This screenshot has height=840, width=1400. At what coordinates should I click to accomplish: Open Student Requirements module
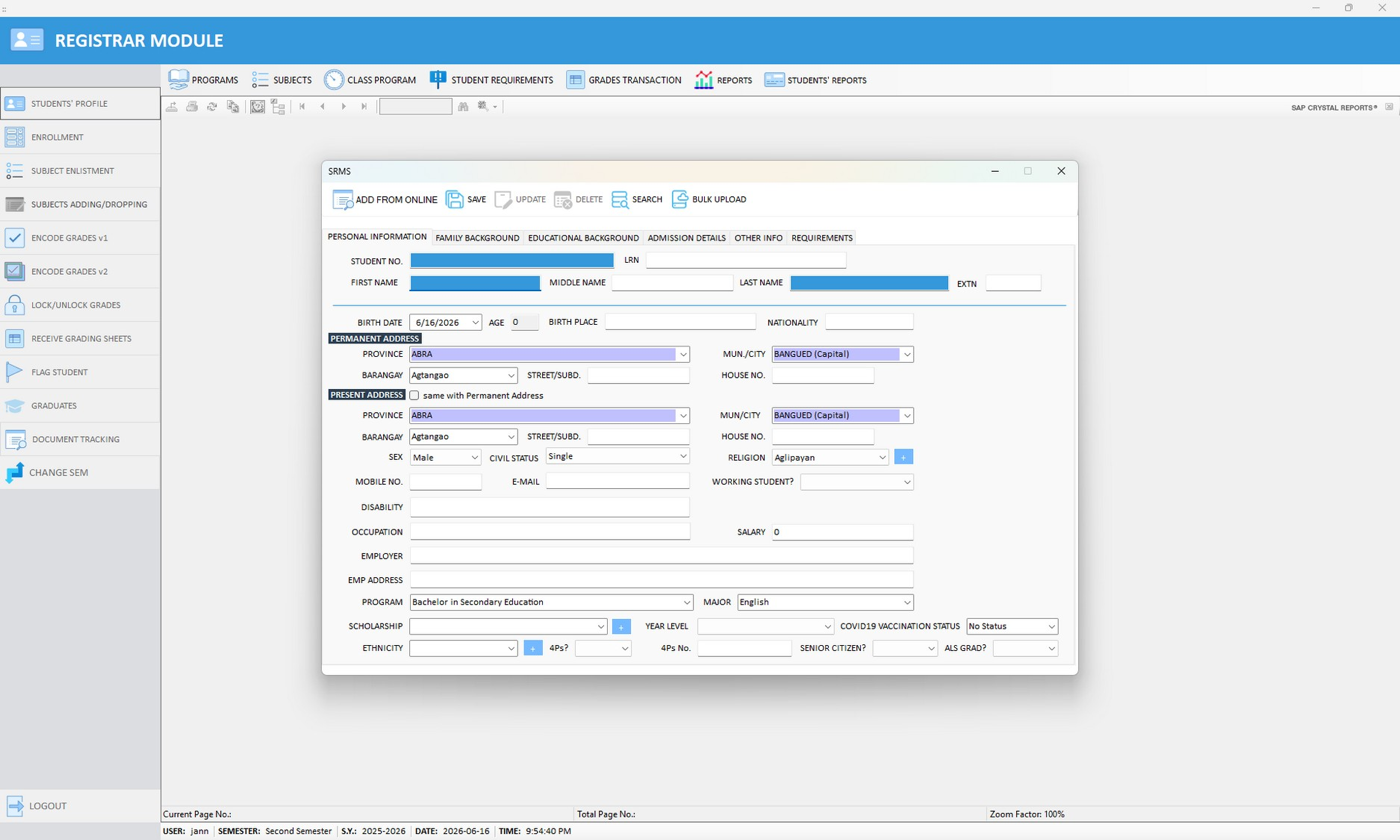coord(491,80)
